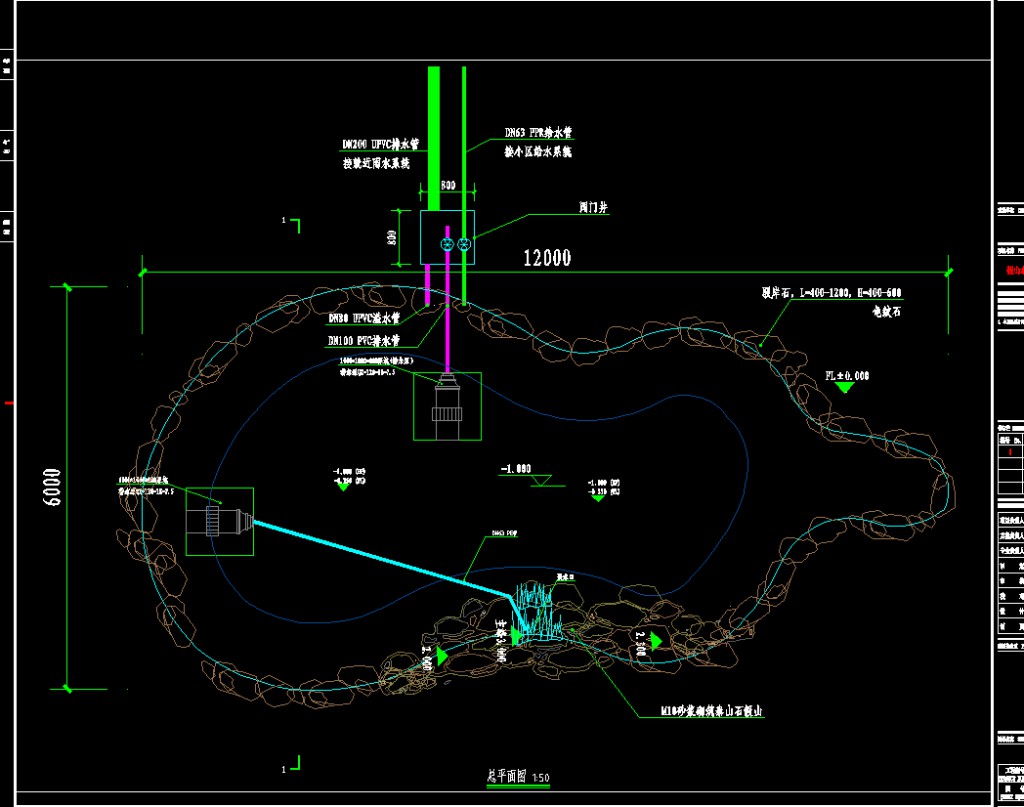
Task: Select the M10 mortar rockery annotation text
Action: [712, 713]
